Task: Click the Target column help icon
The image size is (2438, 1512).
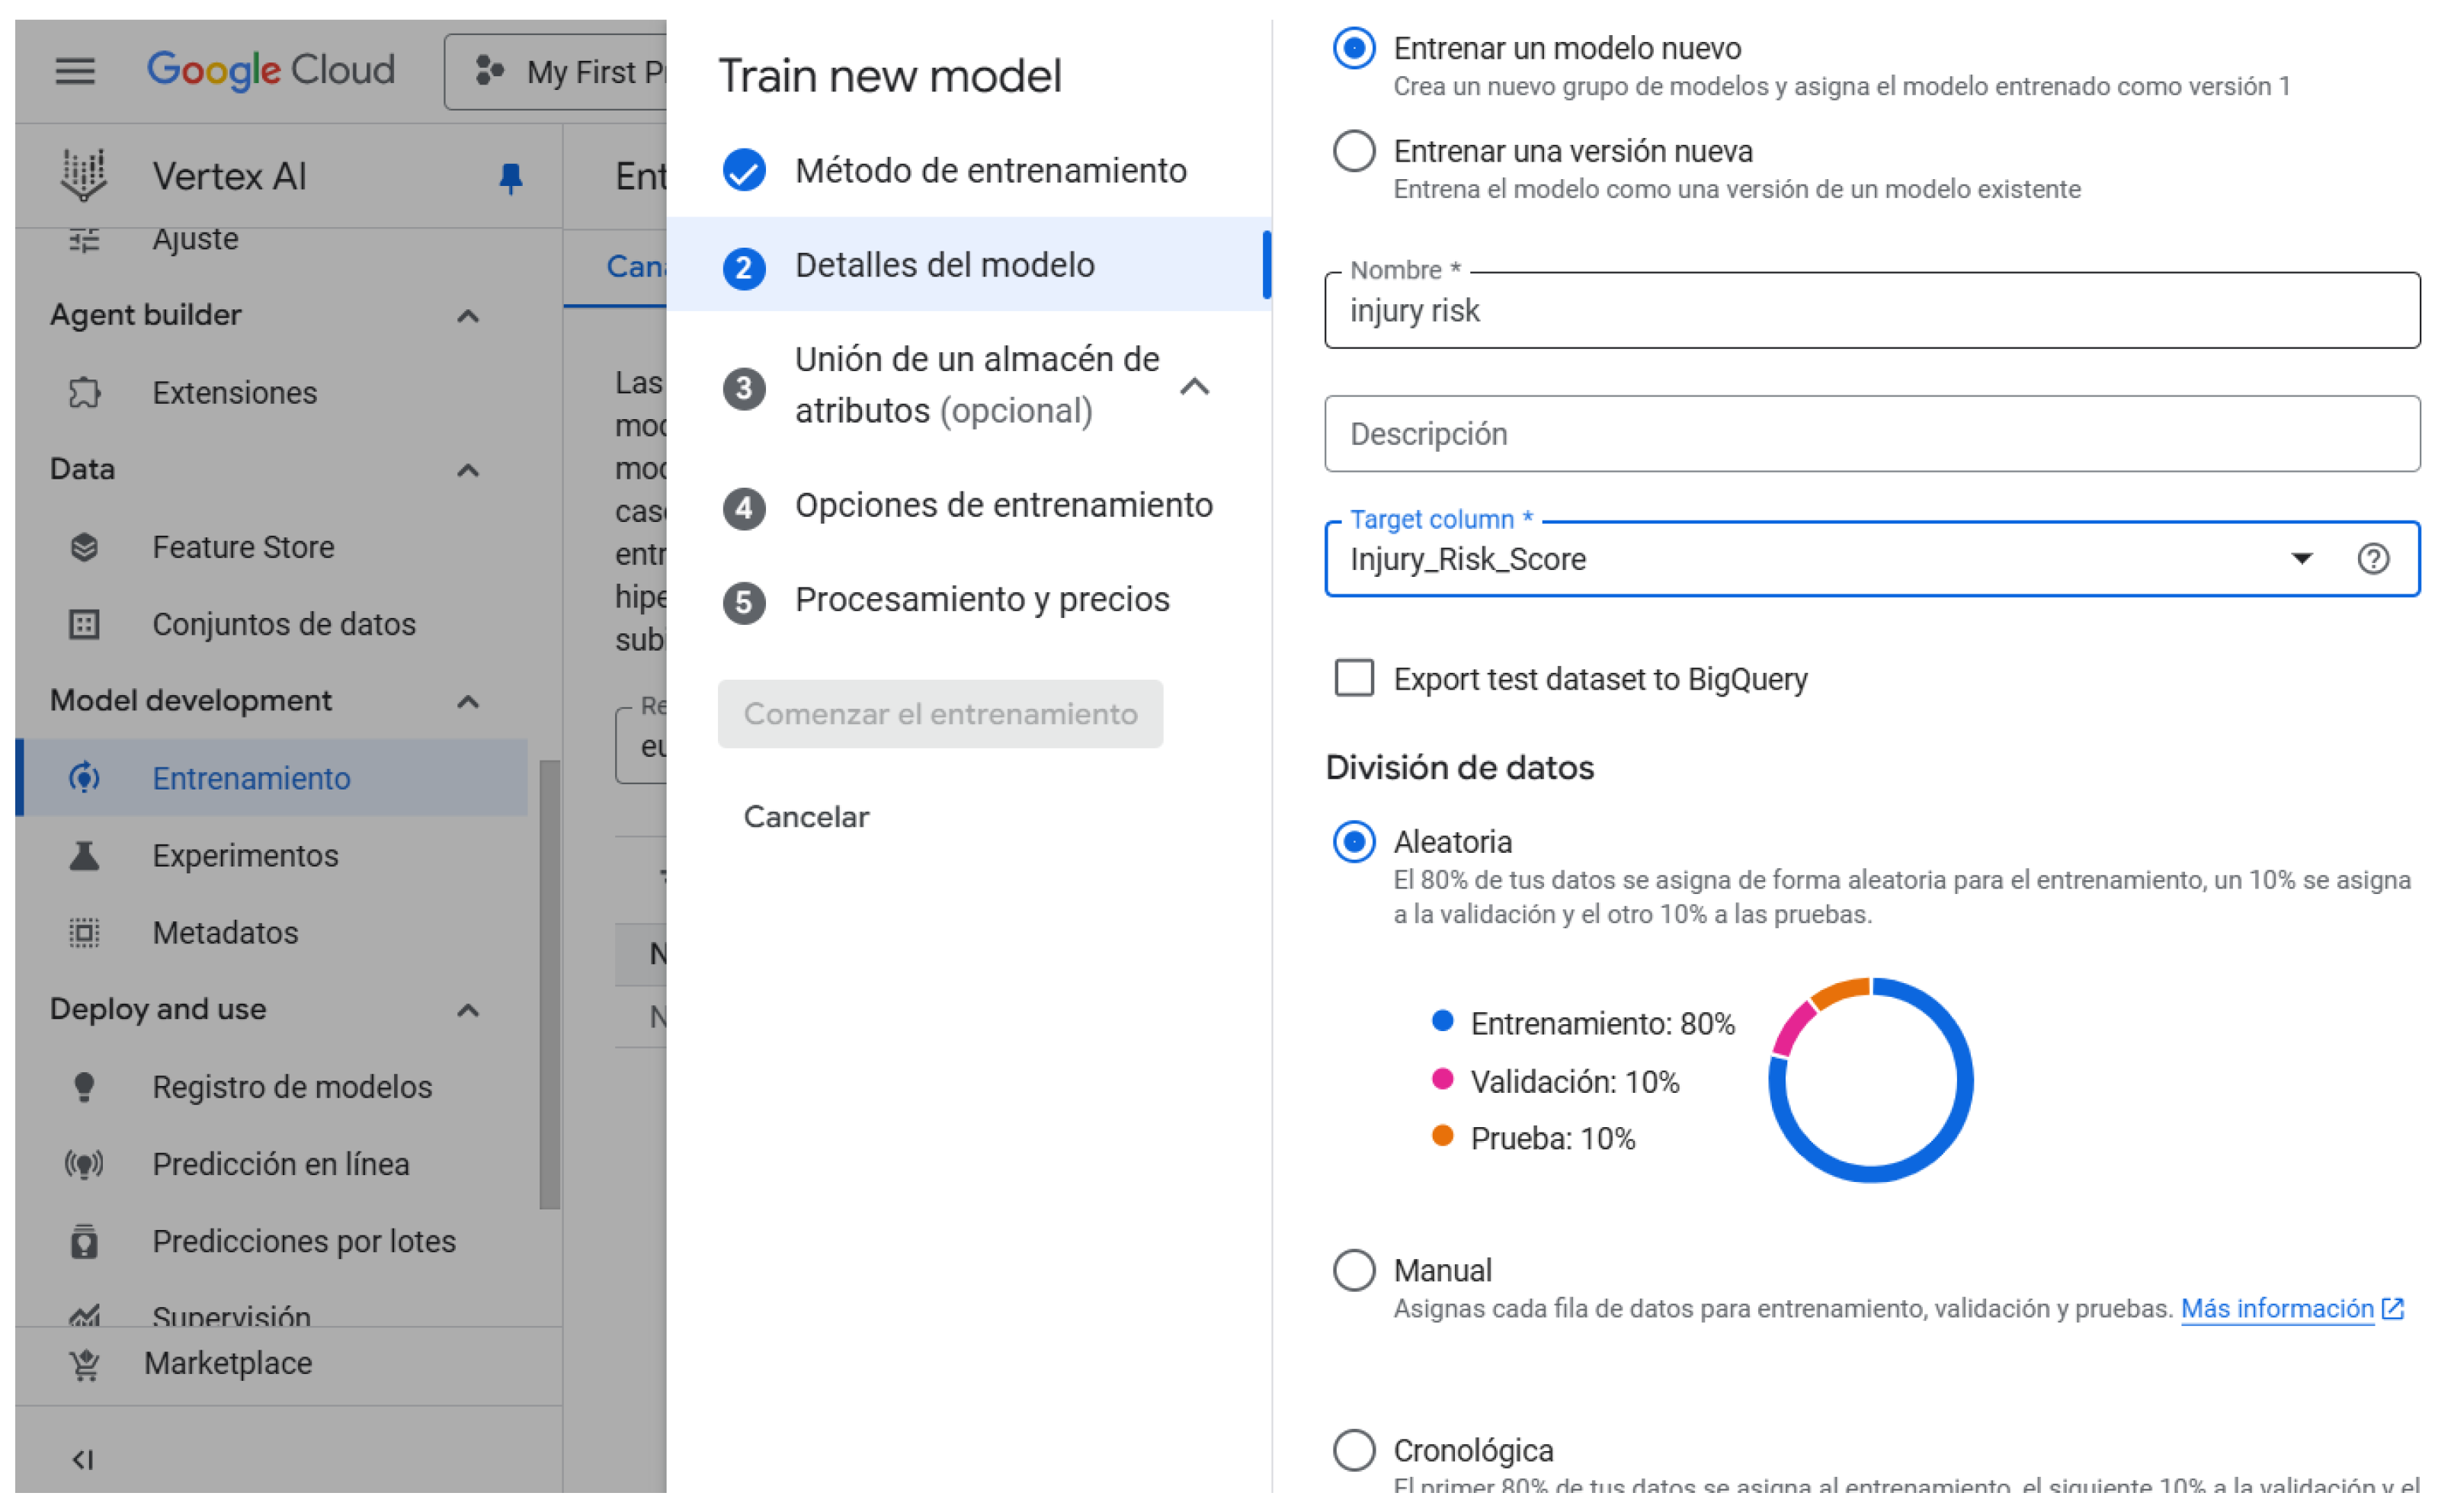Action: [x=2373, y=559]
